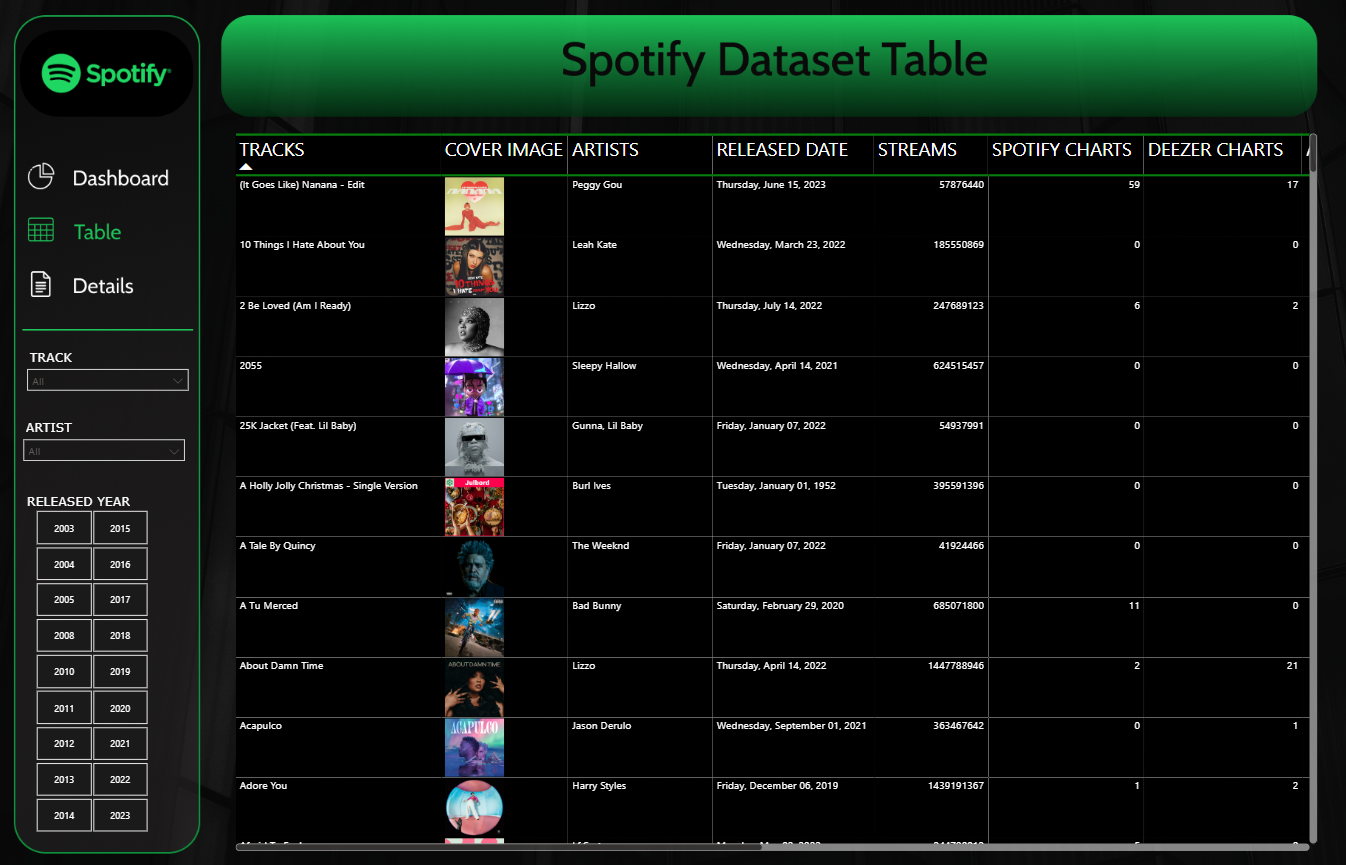1346x865 pixels.
Task: Toggle the 2018 released year filter
Action: click(x=120, y=636)
